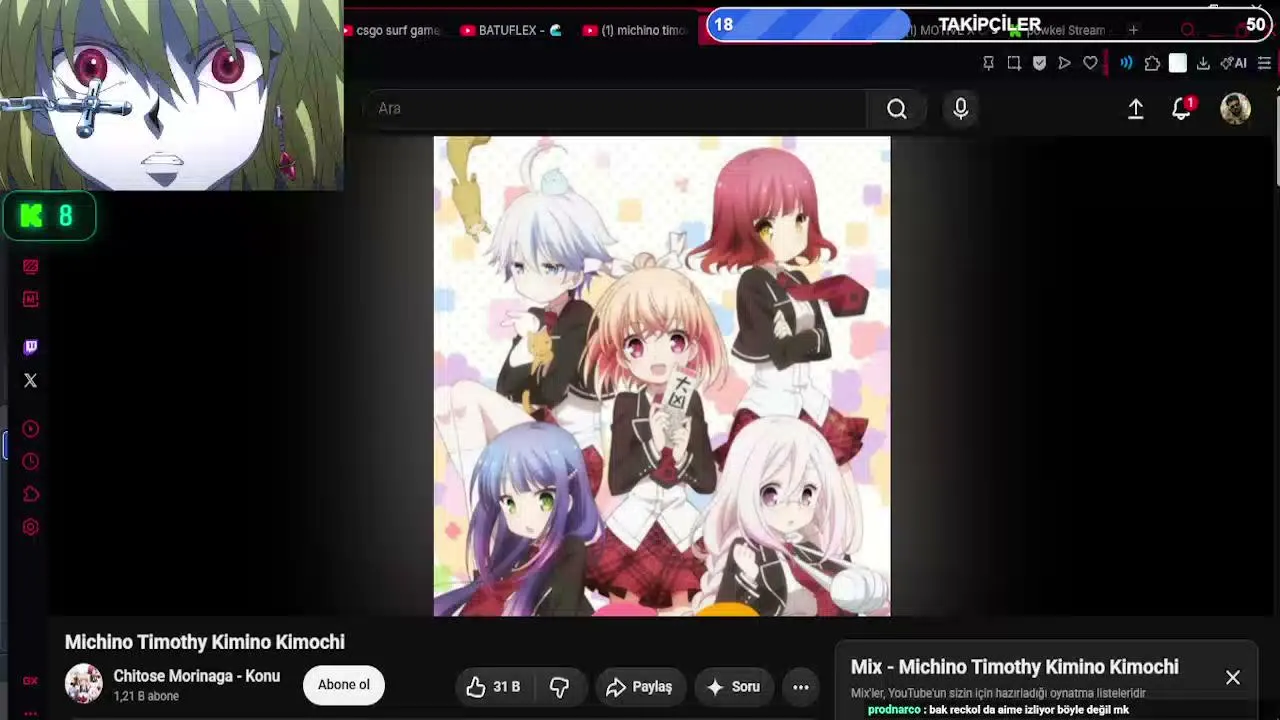Close the Mix playlist panel
Screen dimensions: 1280x720
pos(1233,678)
